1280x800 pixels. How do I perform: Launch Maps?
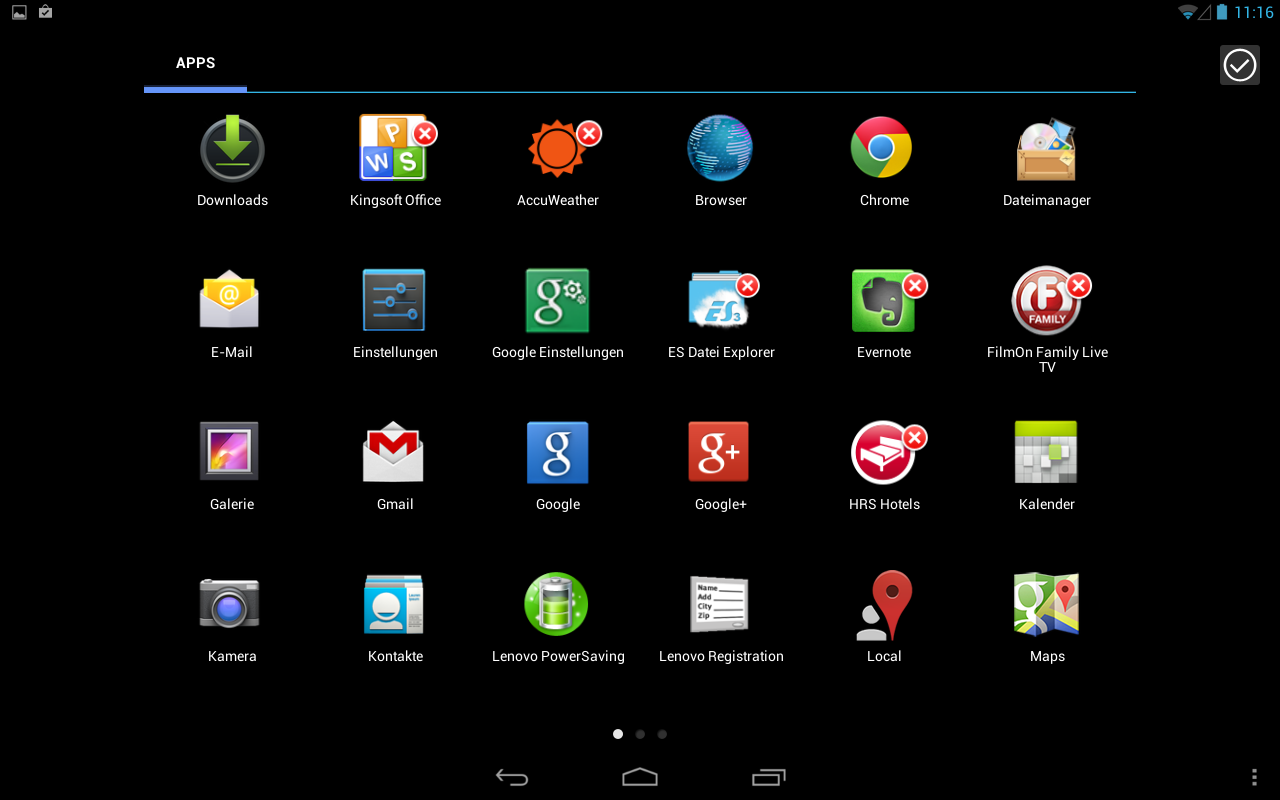click(1046, 604)
